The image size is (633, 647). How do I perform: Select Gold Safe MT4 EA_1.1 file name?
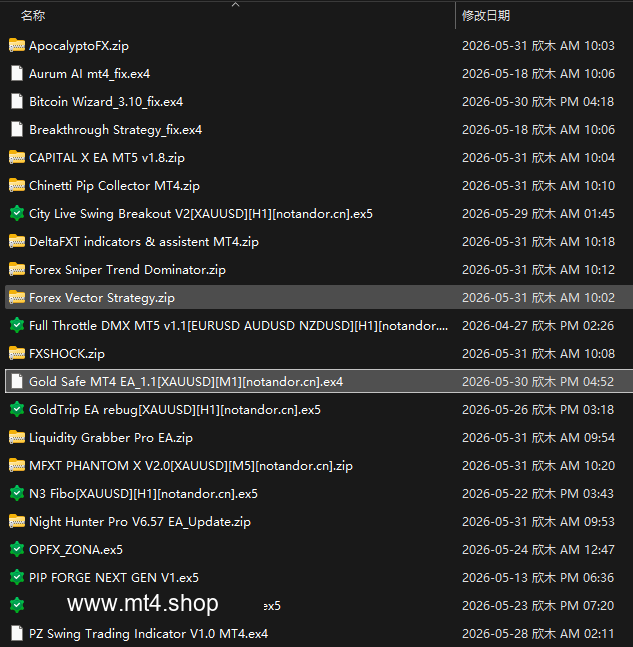186,382
